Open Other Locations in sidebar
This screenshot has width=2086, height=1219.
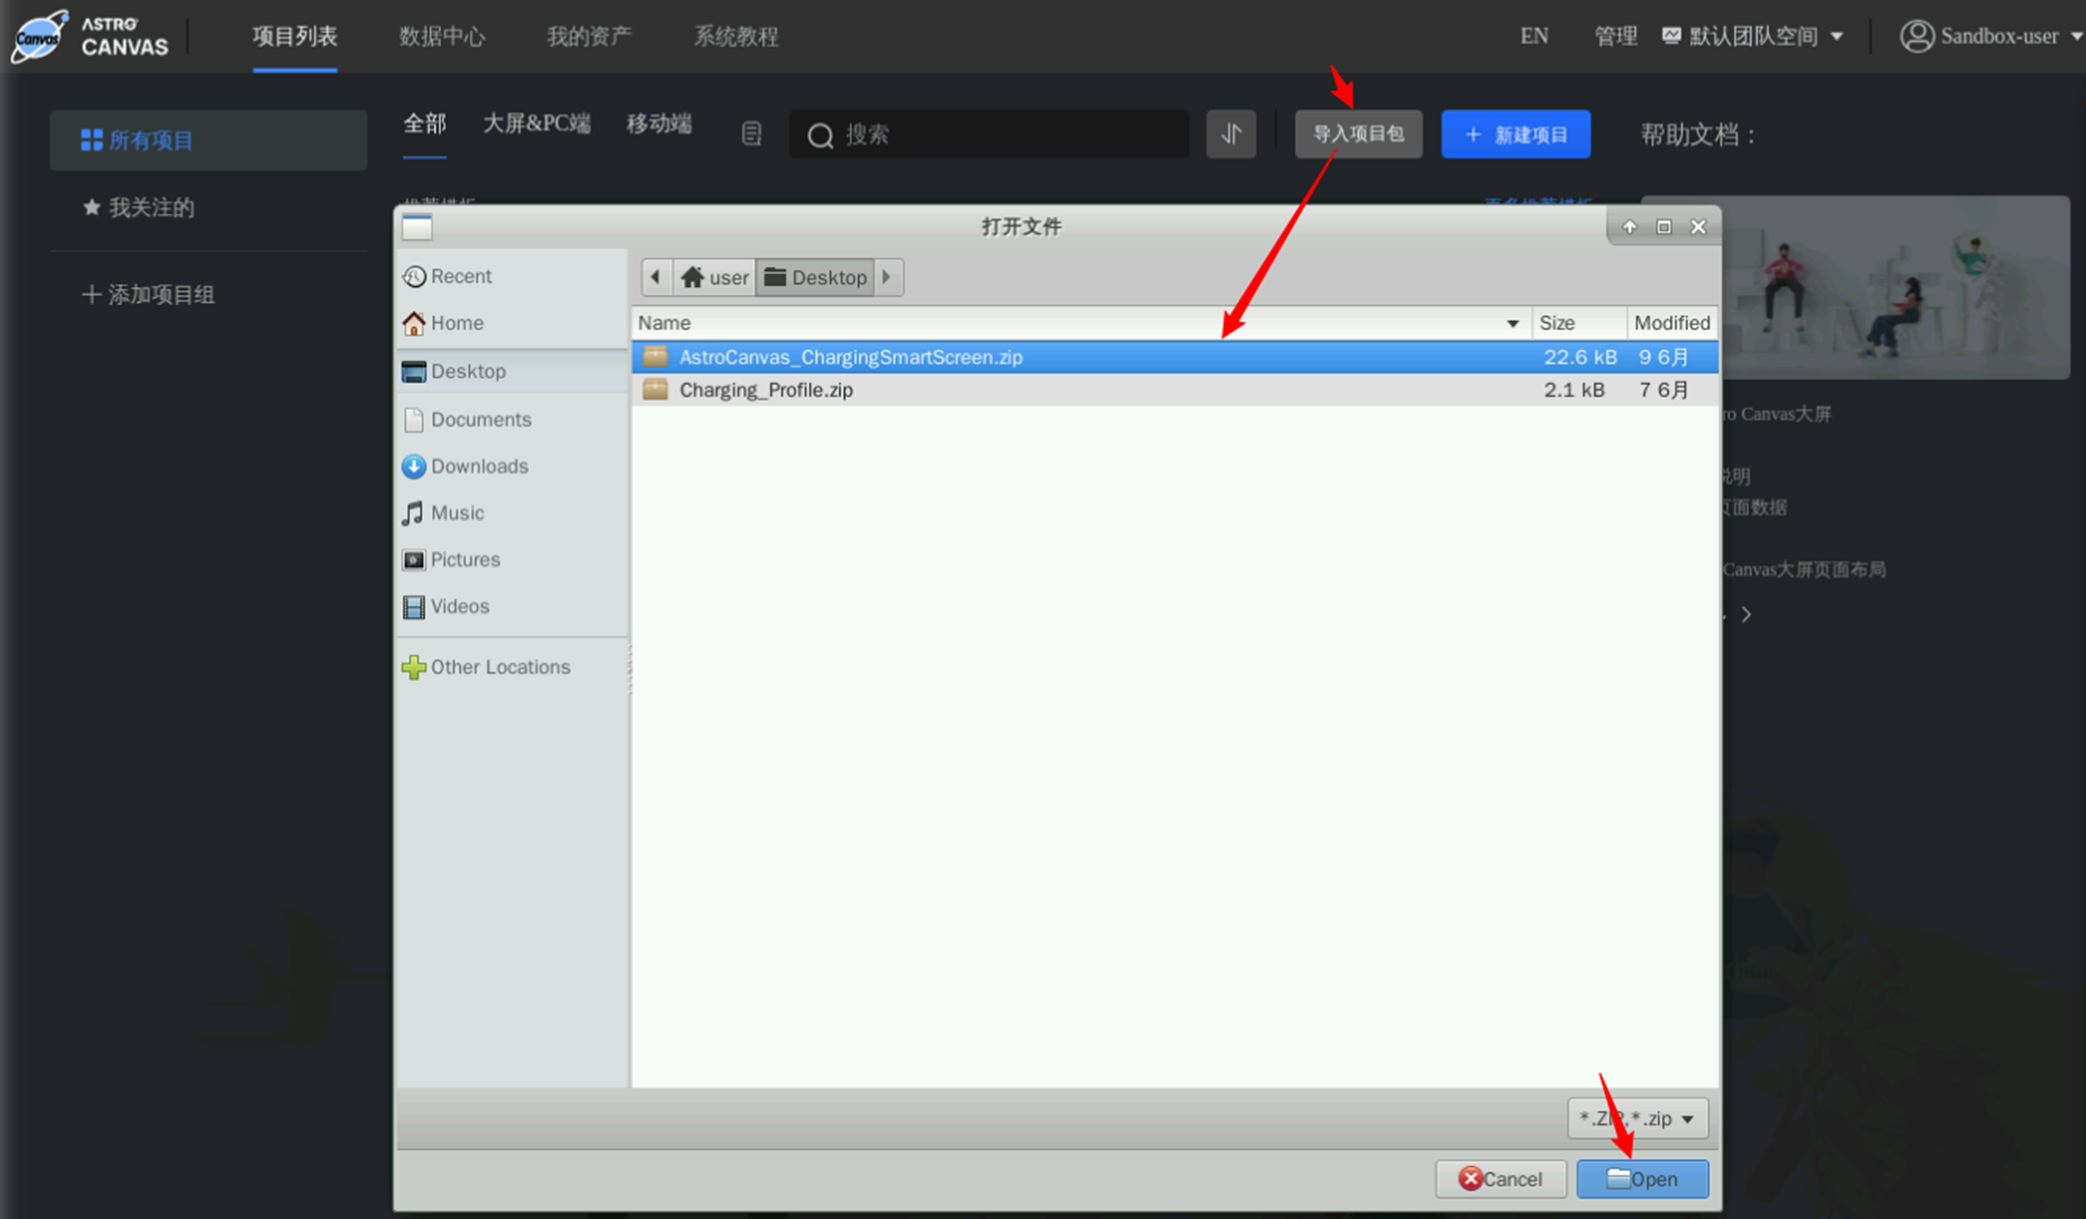coord(499,667)
